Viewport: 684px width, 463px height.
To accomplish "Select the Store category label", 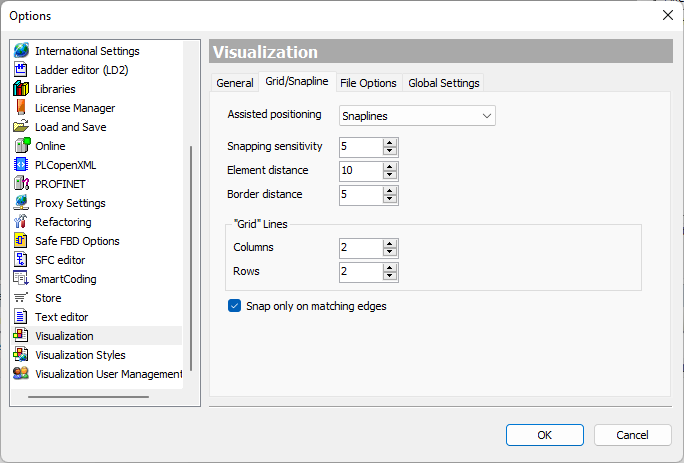I will click(x=48, y=298).
